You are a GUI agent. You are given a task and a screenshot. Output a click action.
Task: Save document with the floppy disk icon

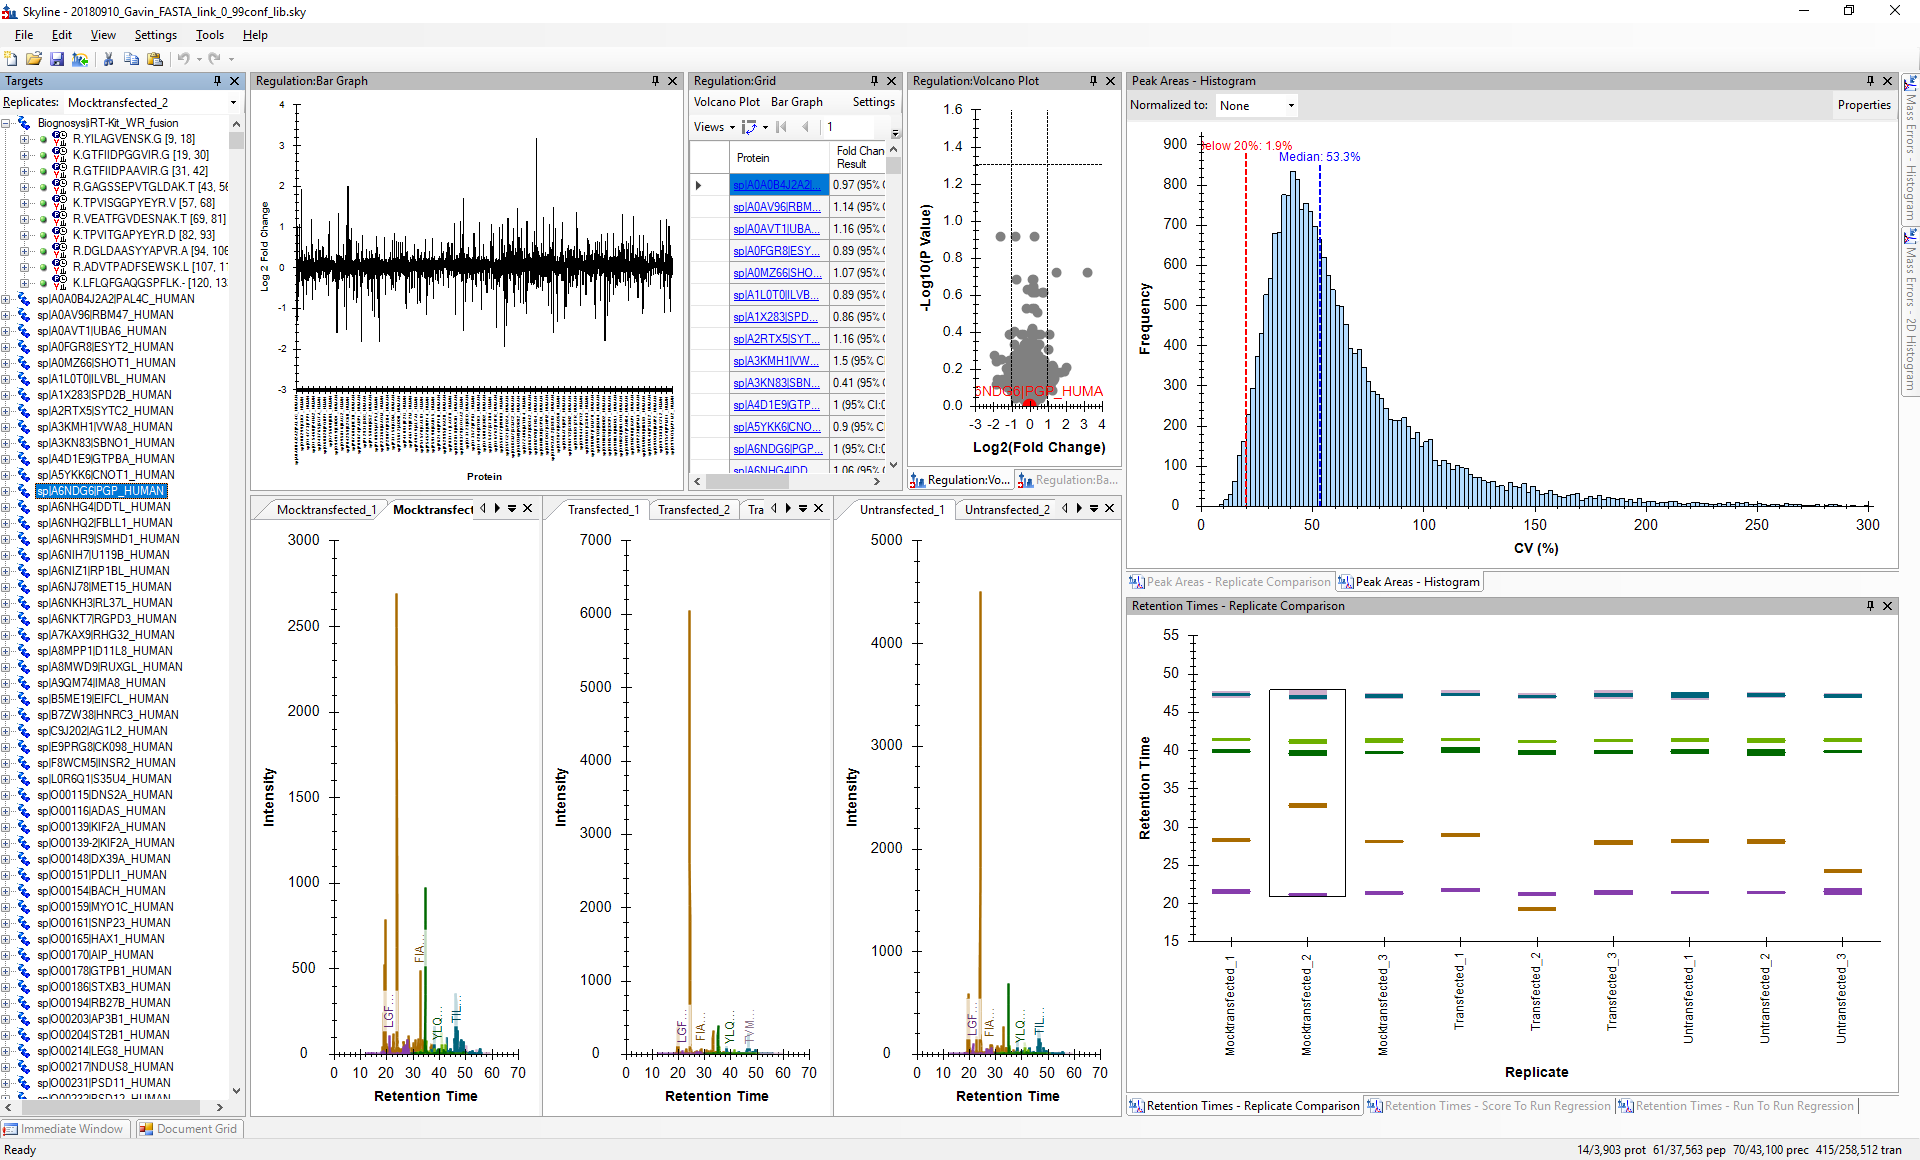click(x=57, y=59)
